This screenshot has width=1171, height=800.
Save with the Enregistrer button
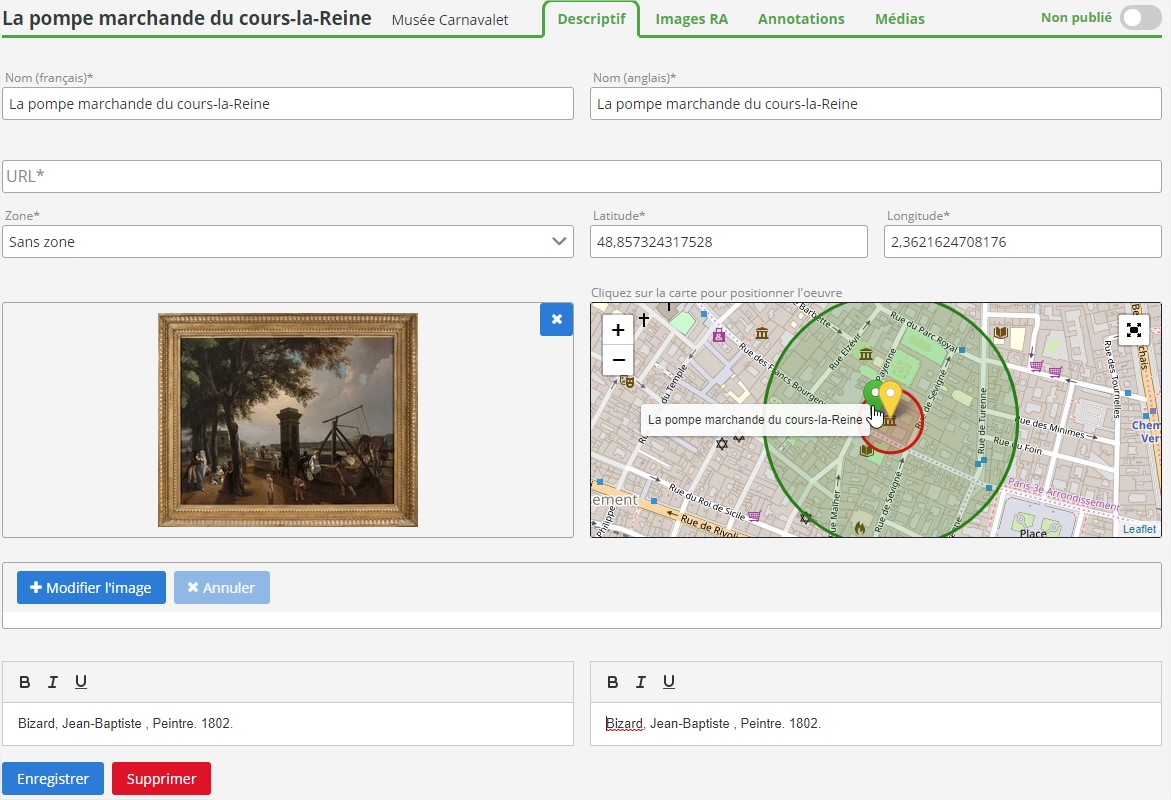point(53,778)
